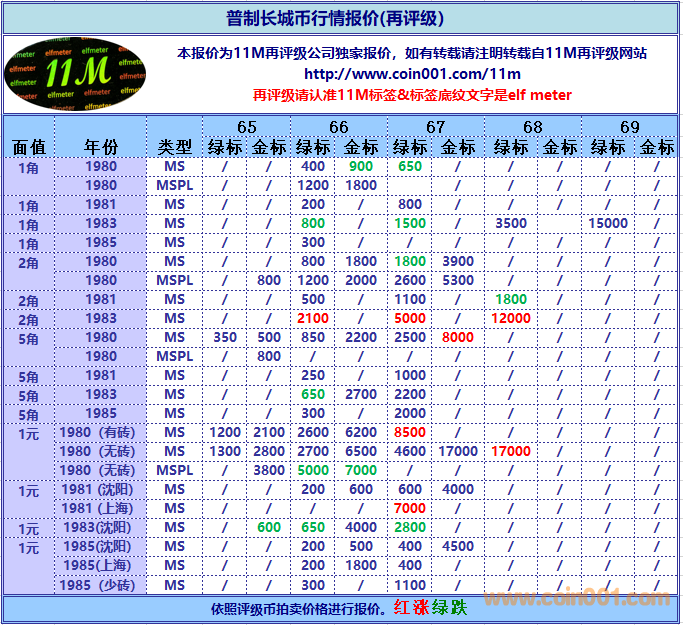This screenshot has width=683, height=625.
Task: Select the 类型 column header
Action: (174, 146)
